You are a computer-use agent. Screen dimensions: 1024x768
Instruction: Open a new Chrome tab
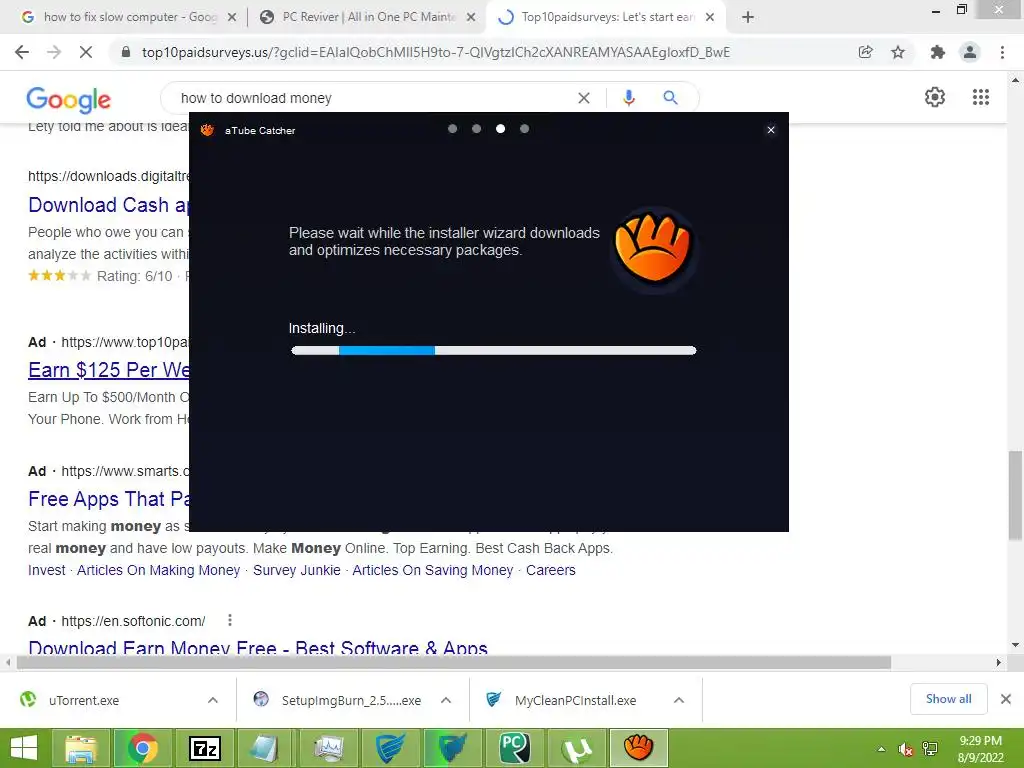pyautogui.click(x=748, y=18)
